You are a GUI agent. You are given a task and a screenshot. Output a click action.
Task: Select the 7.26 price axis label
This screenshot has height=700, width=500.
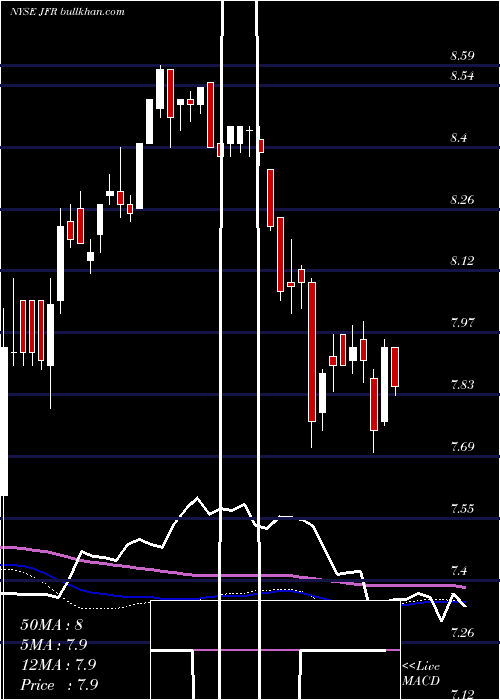click(462, 633)
